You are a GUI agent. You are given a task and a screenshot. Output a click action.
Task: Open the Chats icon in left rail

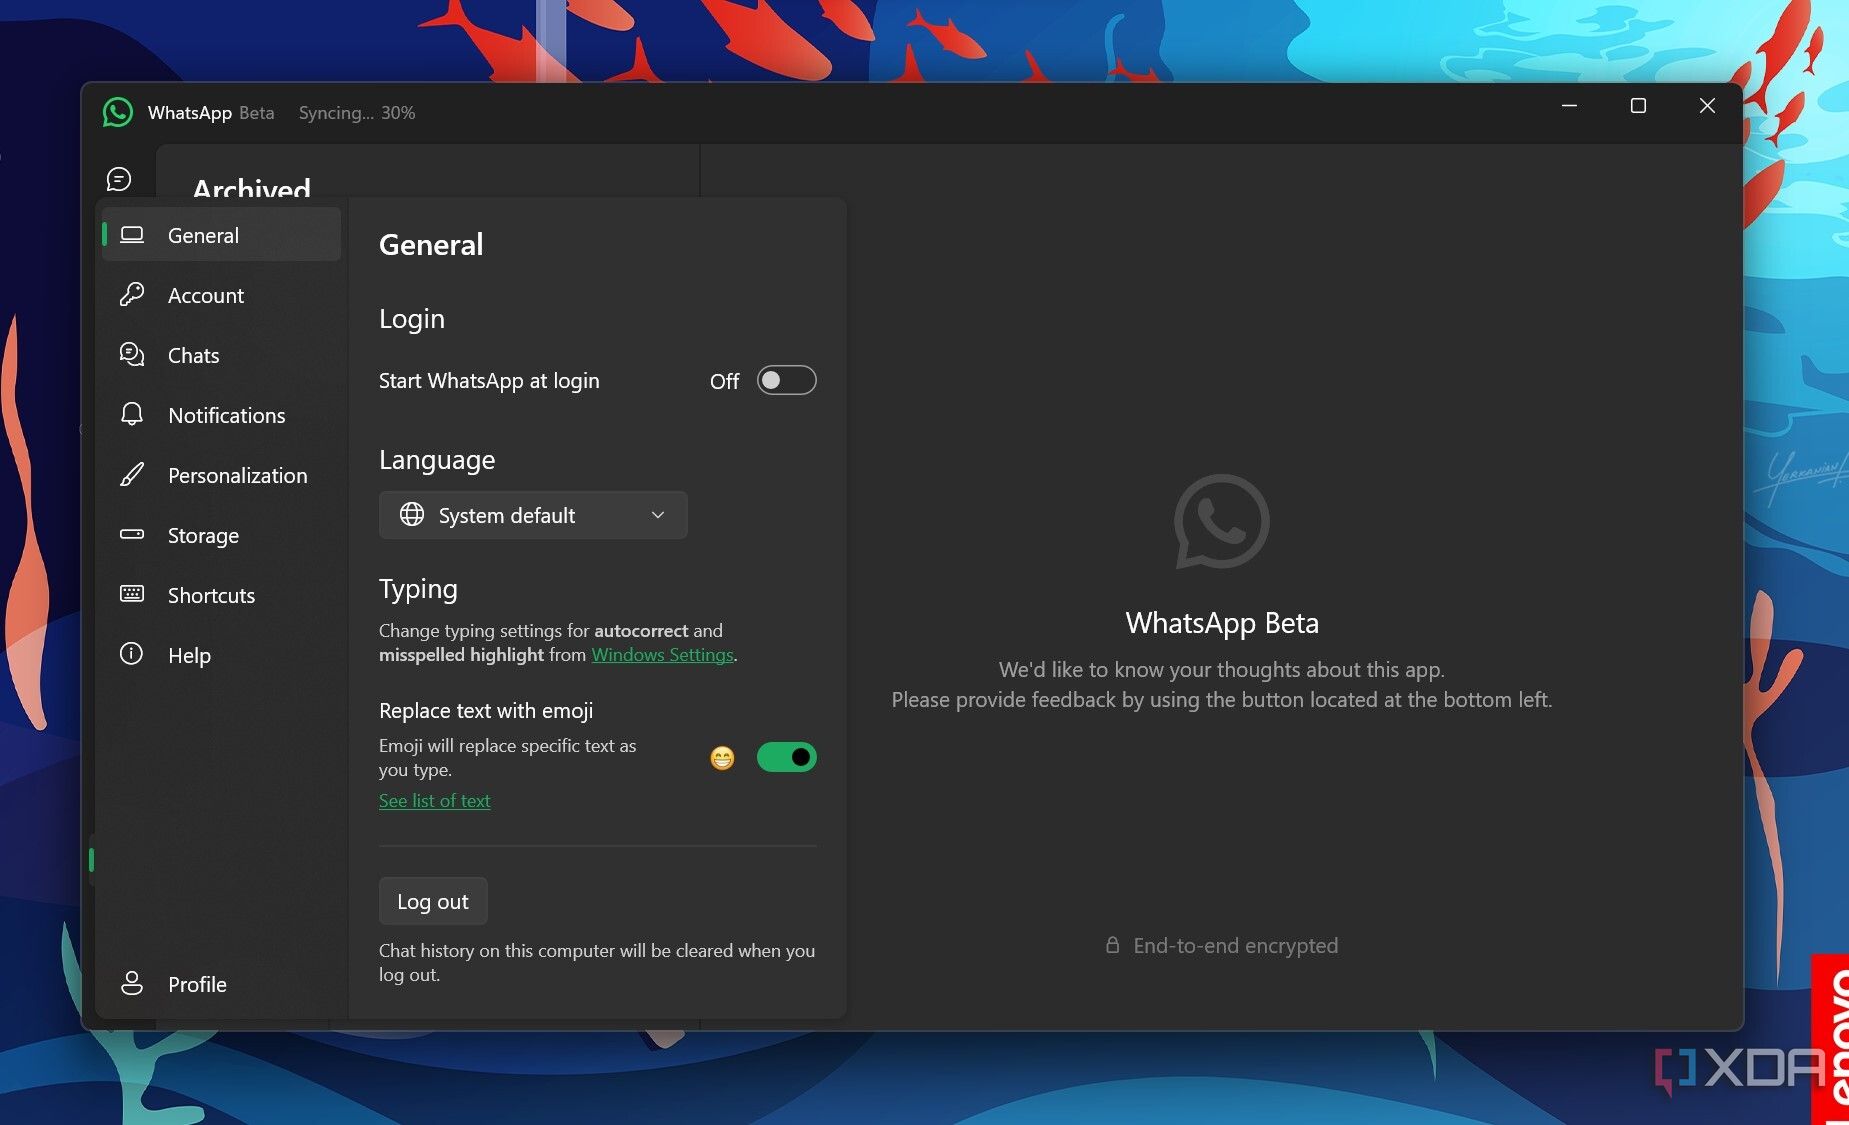point(119,179)
